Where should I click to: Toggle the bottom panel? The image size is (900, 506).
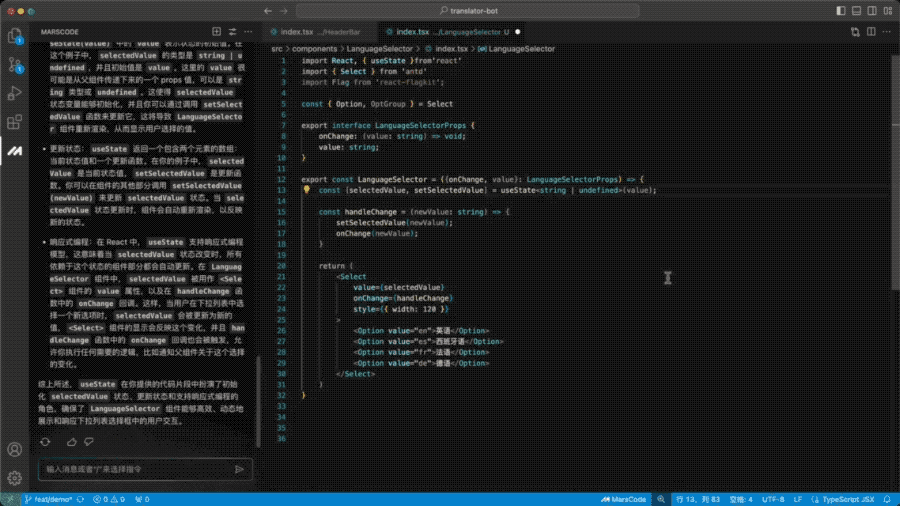pos(856,10)
